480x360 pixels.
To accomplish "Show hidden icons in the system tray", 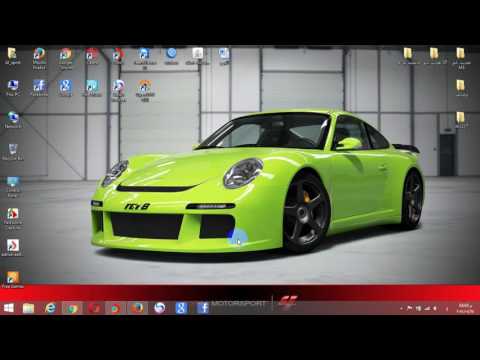I will pos(401,309).
